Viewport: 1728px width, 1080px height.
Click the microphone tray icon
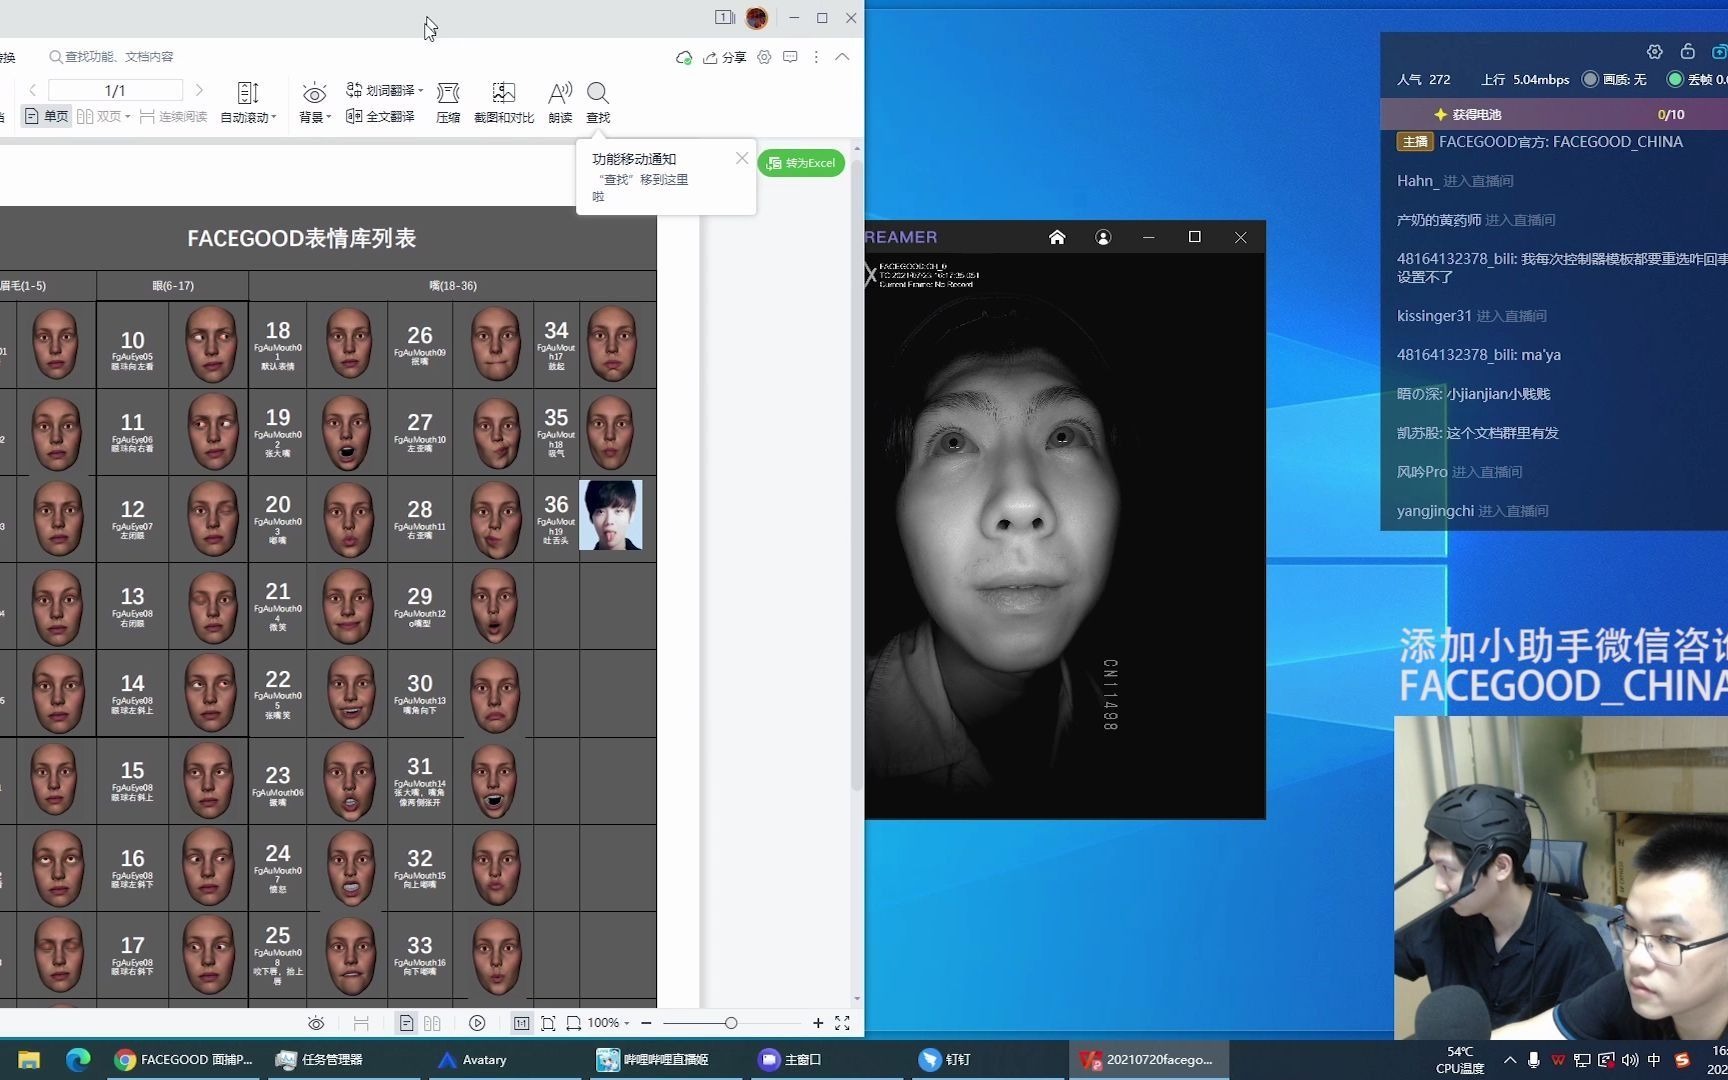(1534, 1060)
